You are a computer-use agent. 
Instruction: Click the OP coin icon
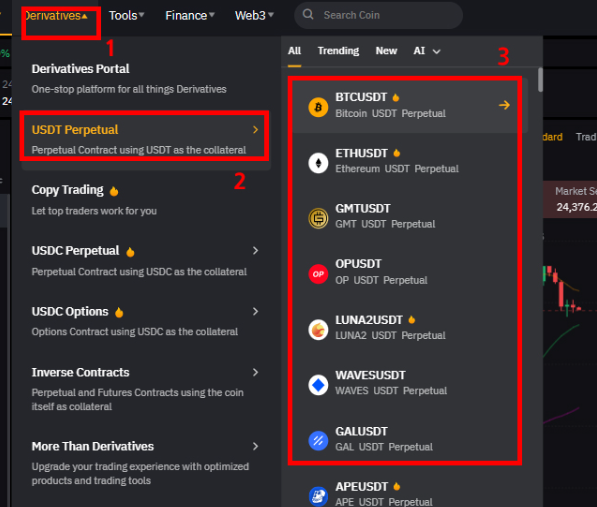point(318,274)
